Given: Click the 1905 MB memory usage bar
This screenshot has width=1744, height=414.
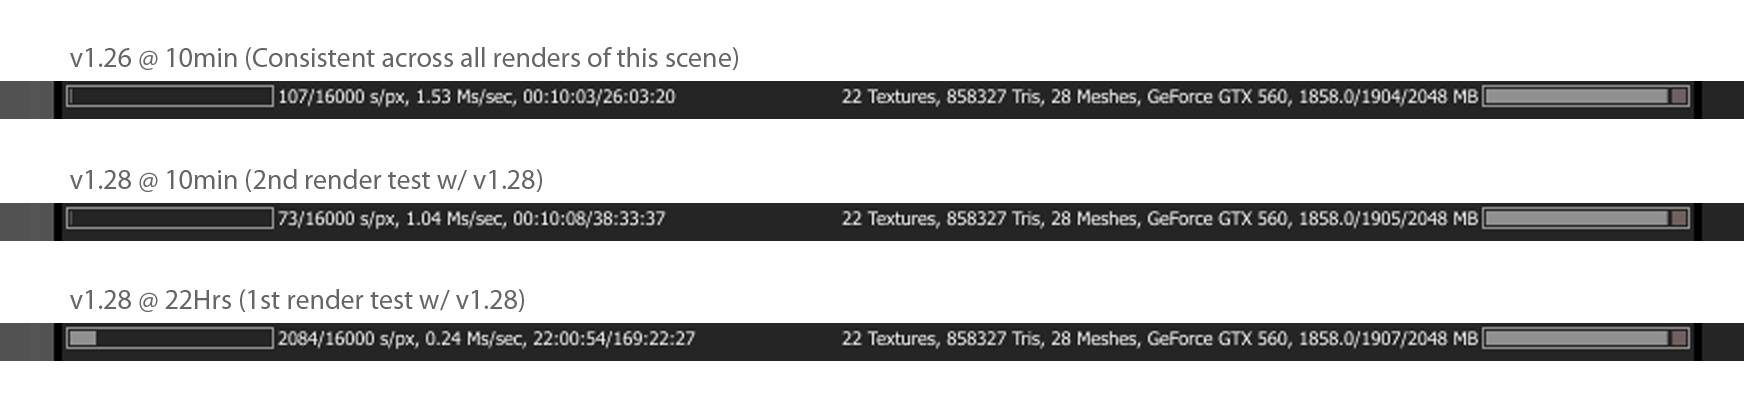Looking at the screenshot, I should [1585, 218].
